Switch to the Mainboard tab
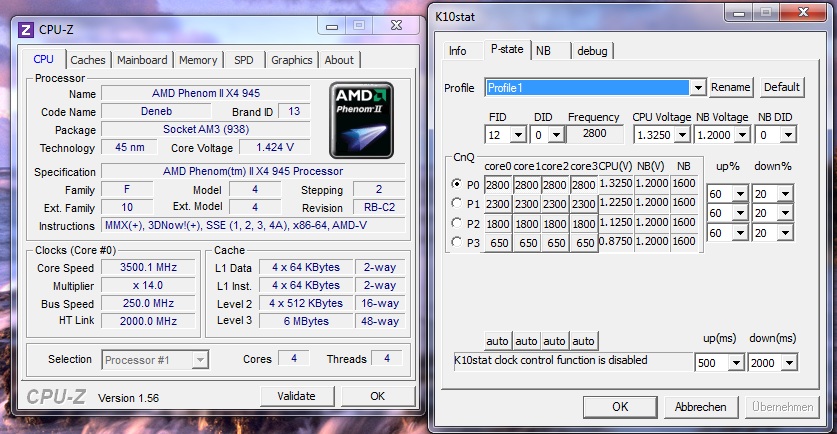Image resolution: width=837 pixels, height=434 pixels. pyautogui.click(x=142, y=60)
